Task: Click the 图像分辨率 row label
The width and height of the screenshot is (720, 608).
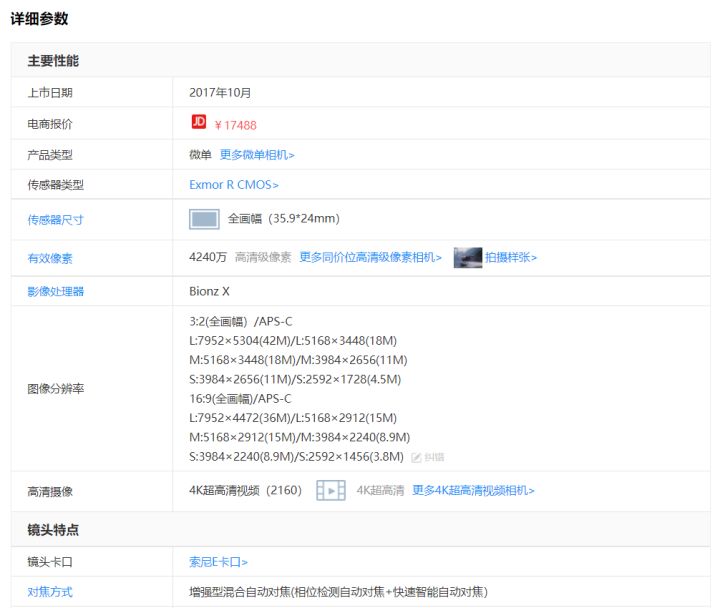Action: (x=56, y=389)
